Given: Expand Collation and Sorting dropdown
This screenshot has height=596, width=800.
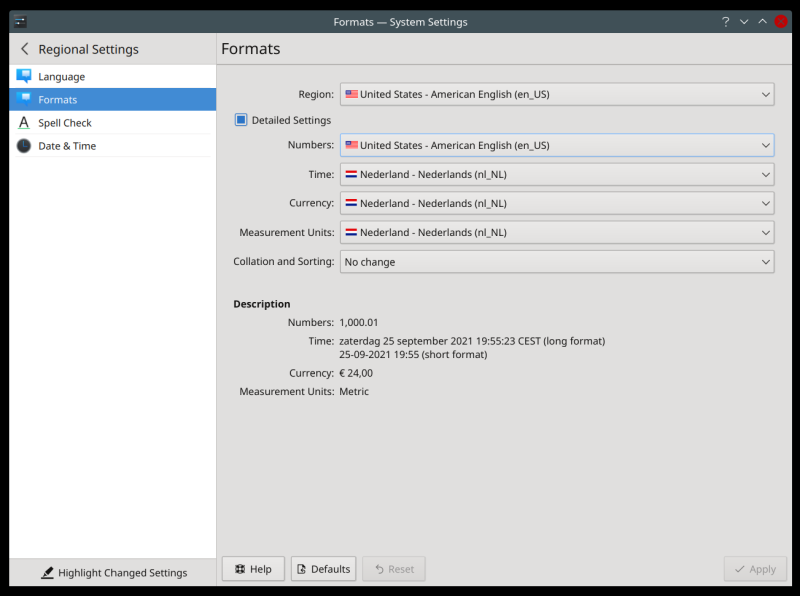Looking at the screenshot, I should point(556,262).
